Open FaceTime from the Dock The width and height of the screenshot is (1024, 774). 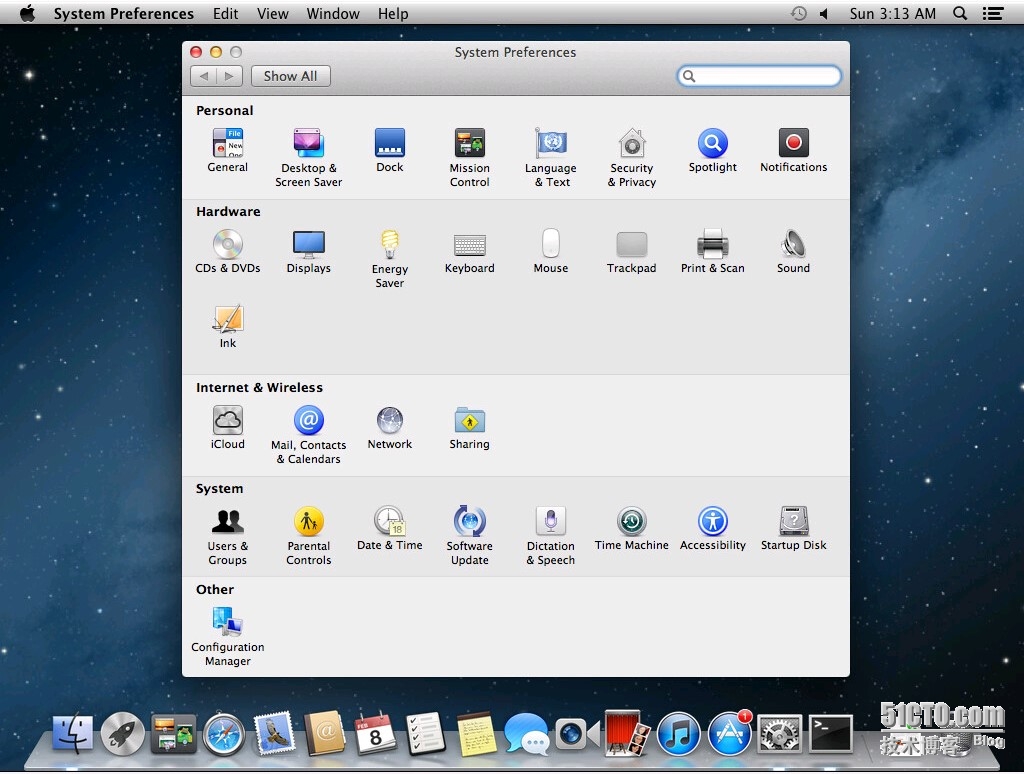tap(577, 734)
